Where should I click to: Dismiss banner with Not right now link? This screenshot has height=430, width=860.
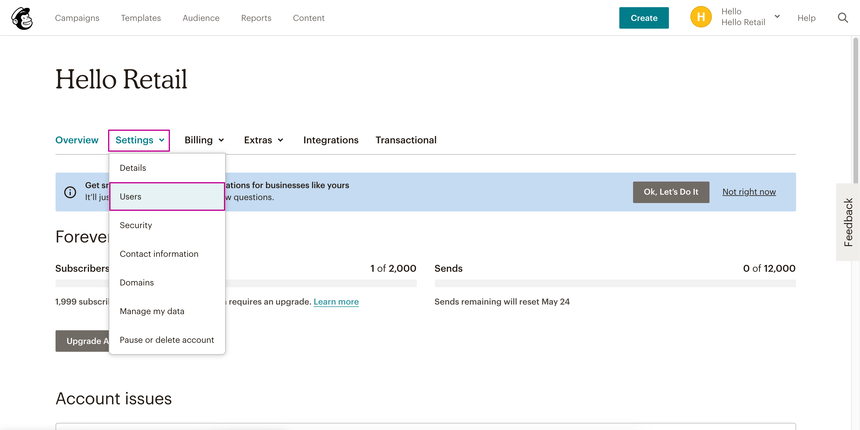click(749, 192)
